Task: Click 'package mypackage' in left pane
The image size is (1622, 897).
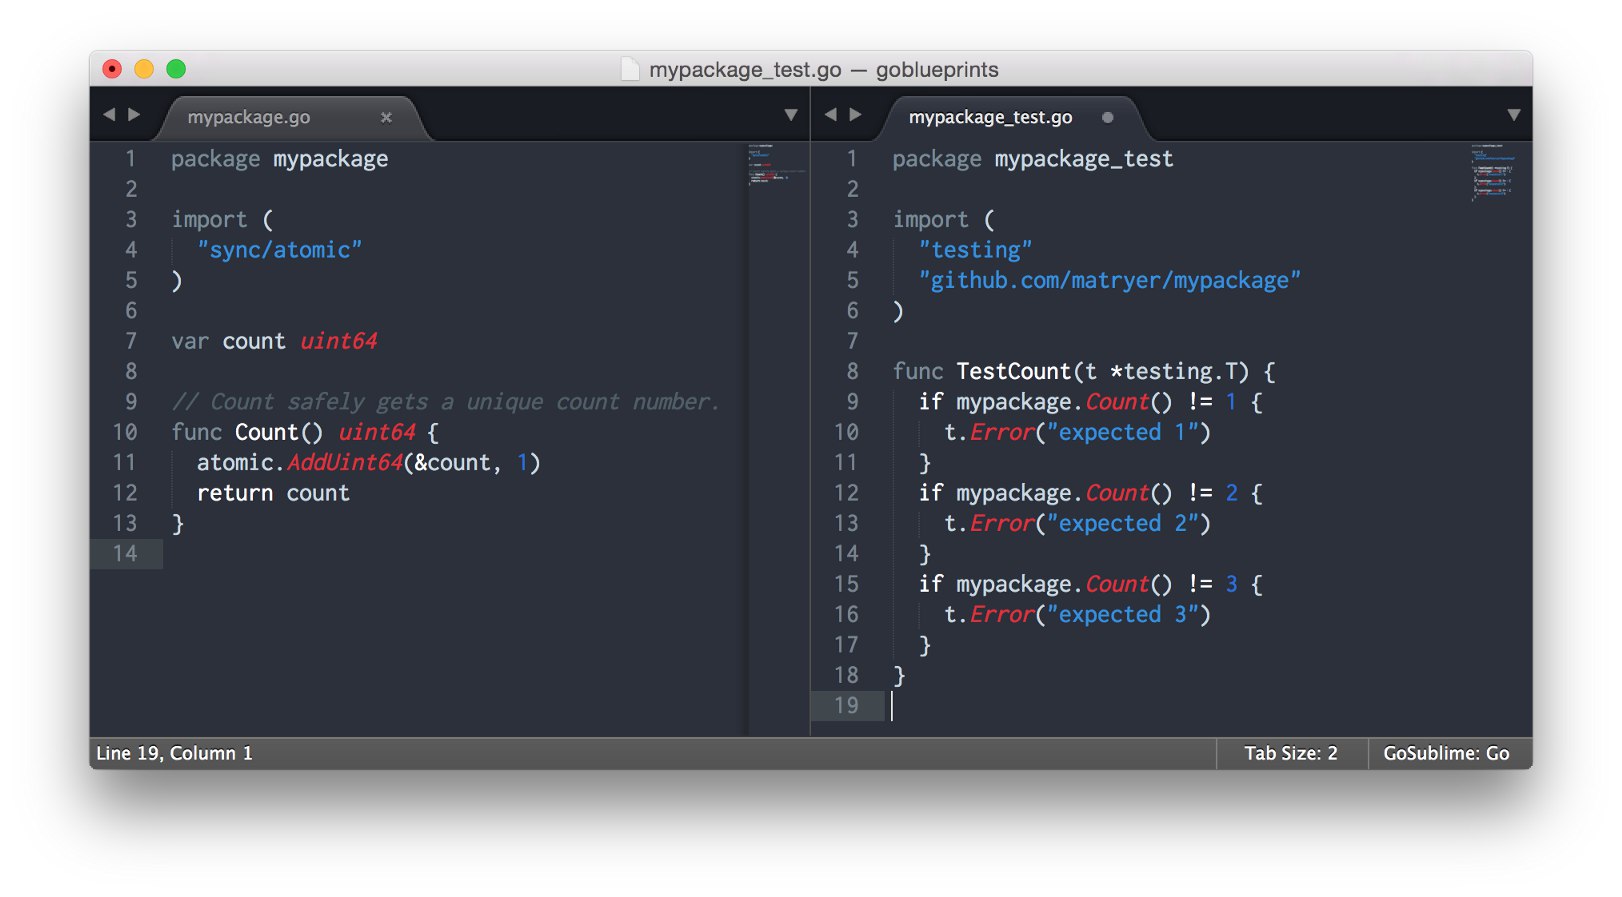Action: 279,159
